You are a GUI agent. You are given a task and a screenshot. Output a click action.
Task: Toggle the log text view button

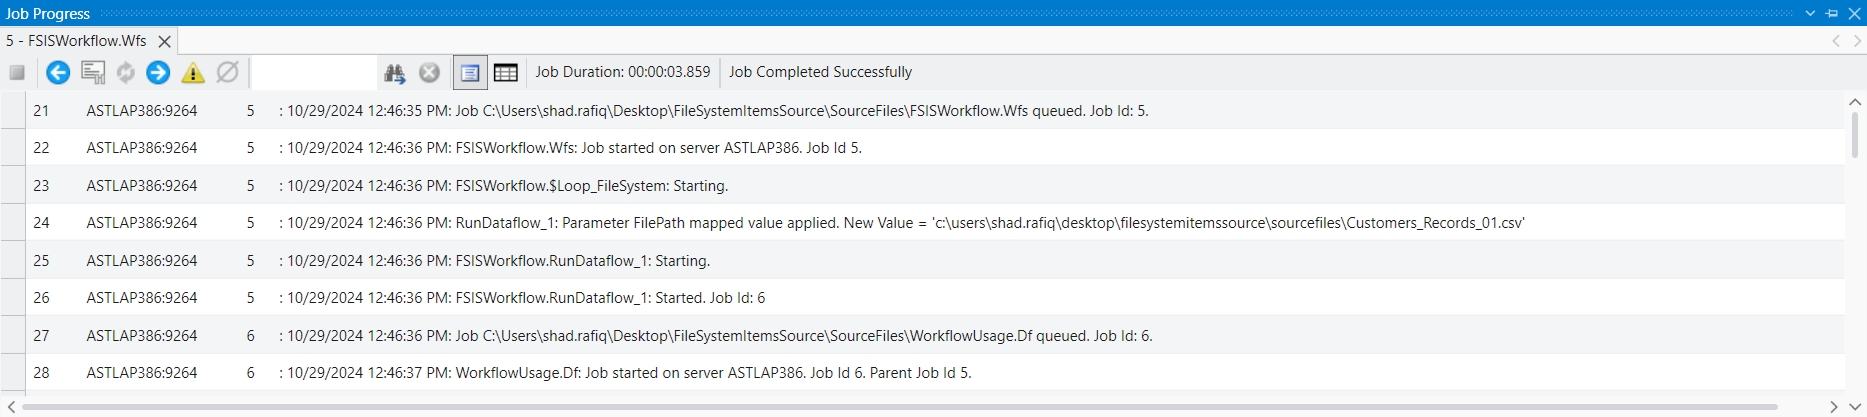[469, 73]
